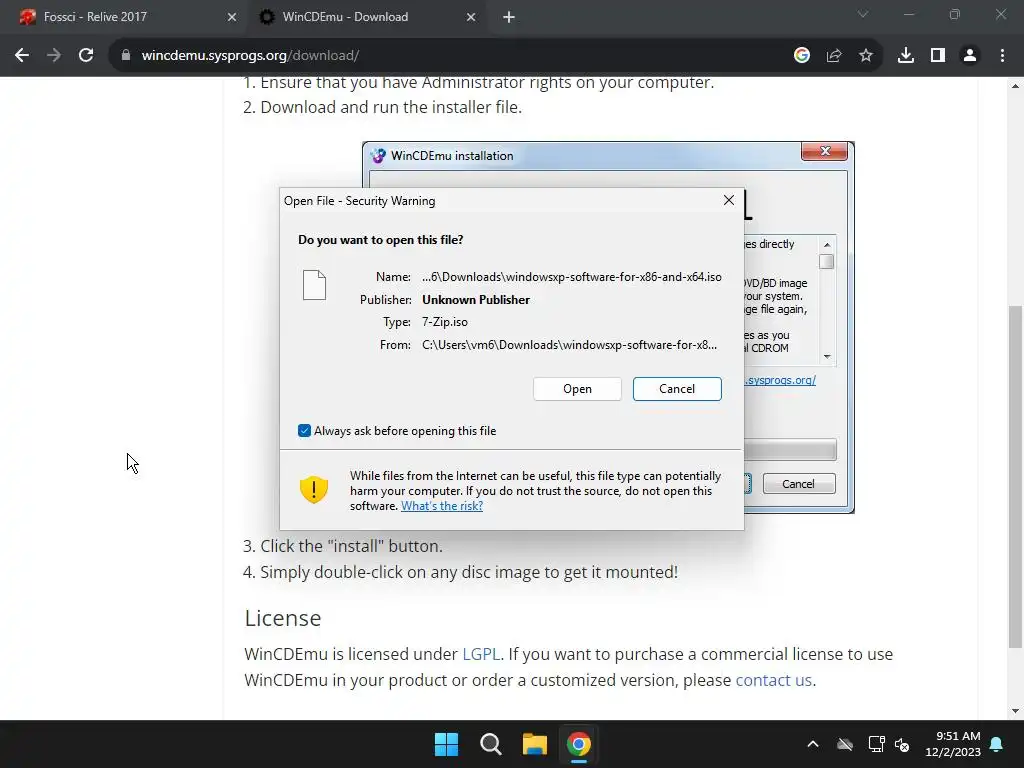1024x768 pixels.
Task: Click the padlock site info icon
Action: pyautogui.click(x=126, y=56)
